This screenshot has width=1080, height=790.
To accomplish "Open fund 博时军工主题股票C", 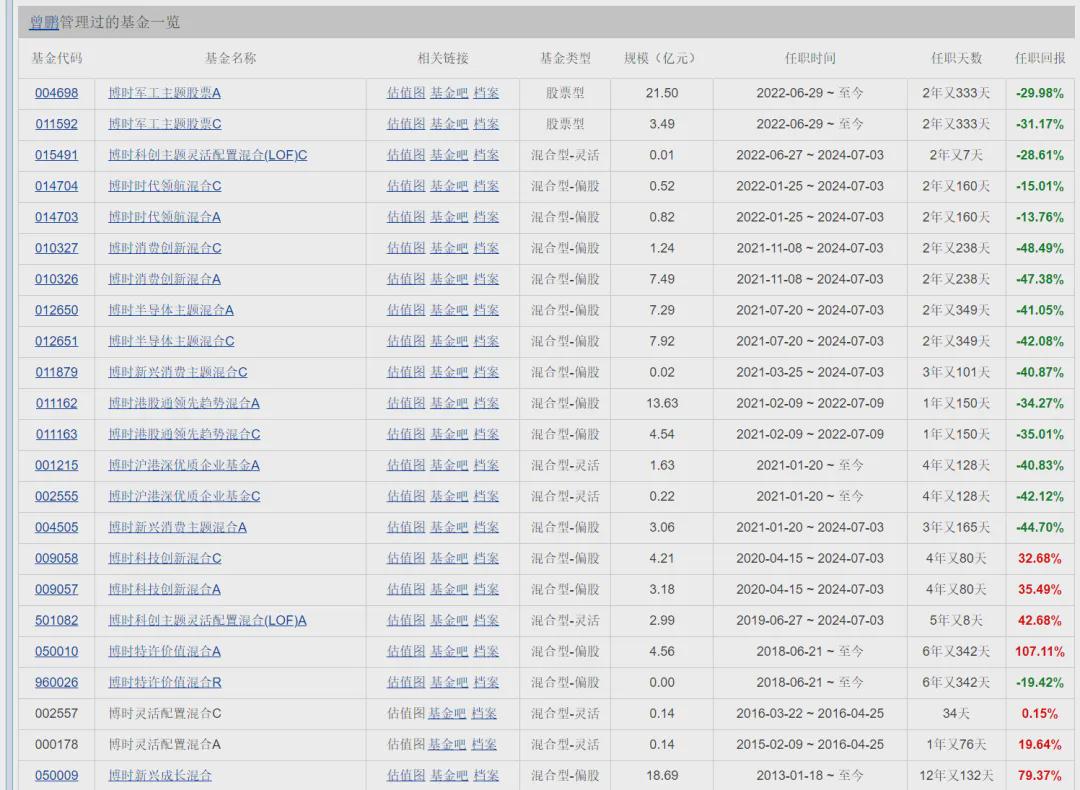I will pyautogui.click(x=165, y=124).
